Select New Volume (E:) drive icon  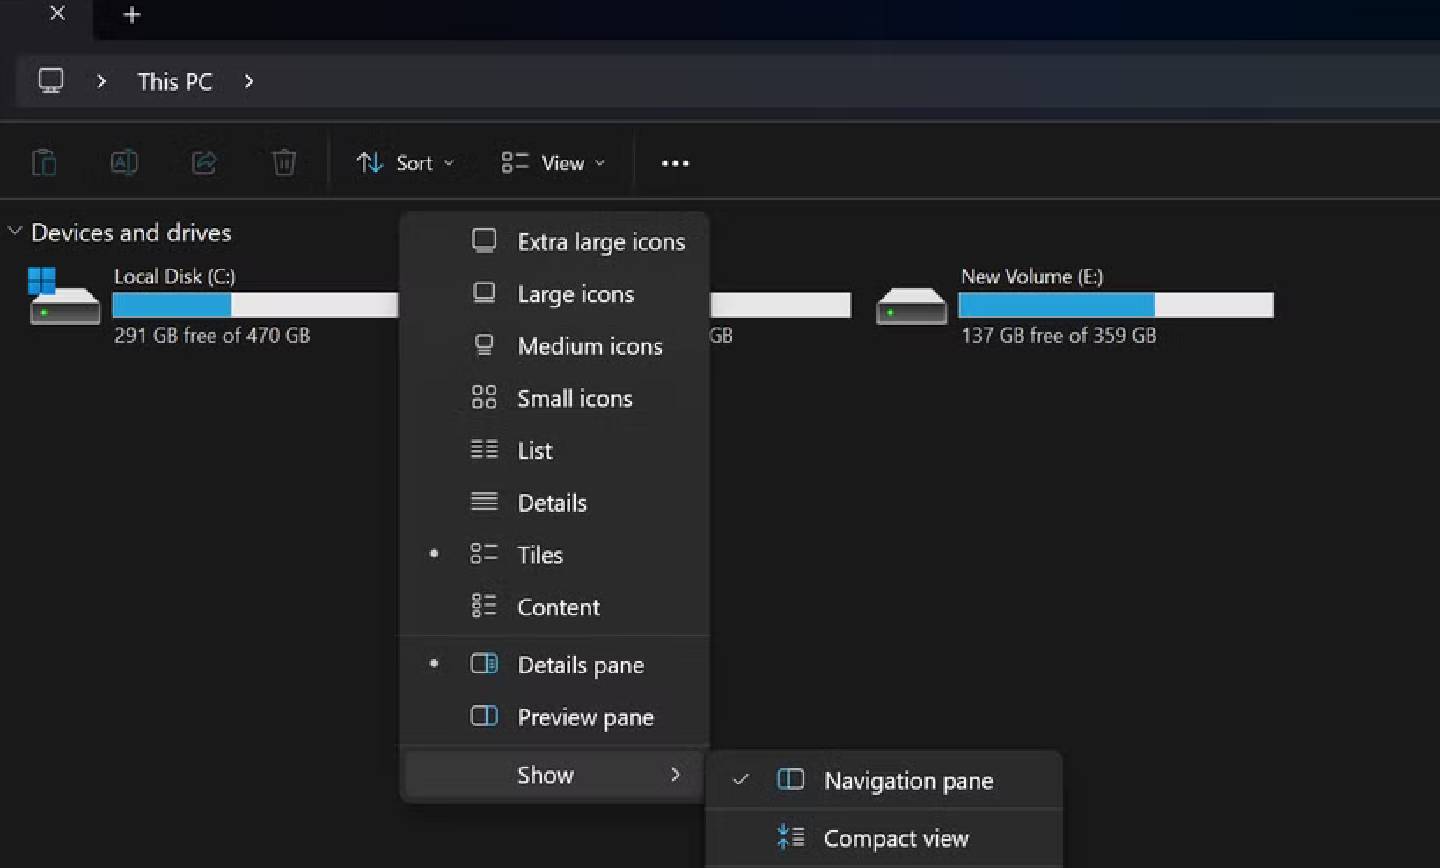pyautogui.click(x=911, y=305)
